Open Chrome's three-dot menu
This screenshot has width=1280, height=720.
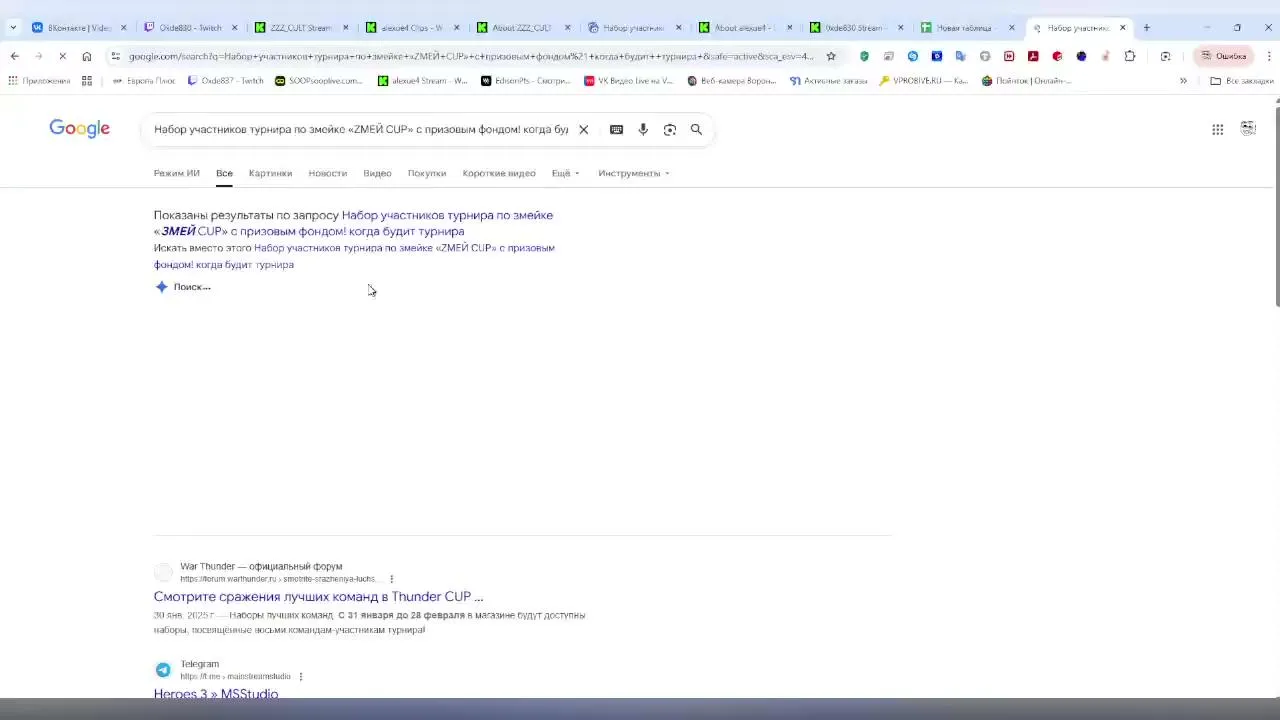1269,56
